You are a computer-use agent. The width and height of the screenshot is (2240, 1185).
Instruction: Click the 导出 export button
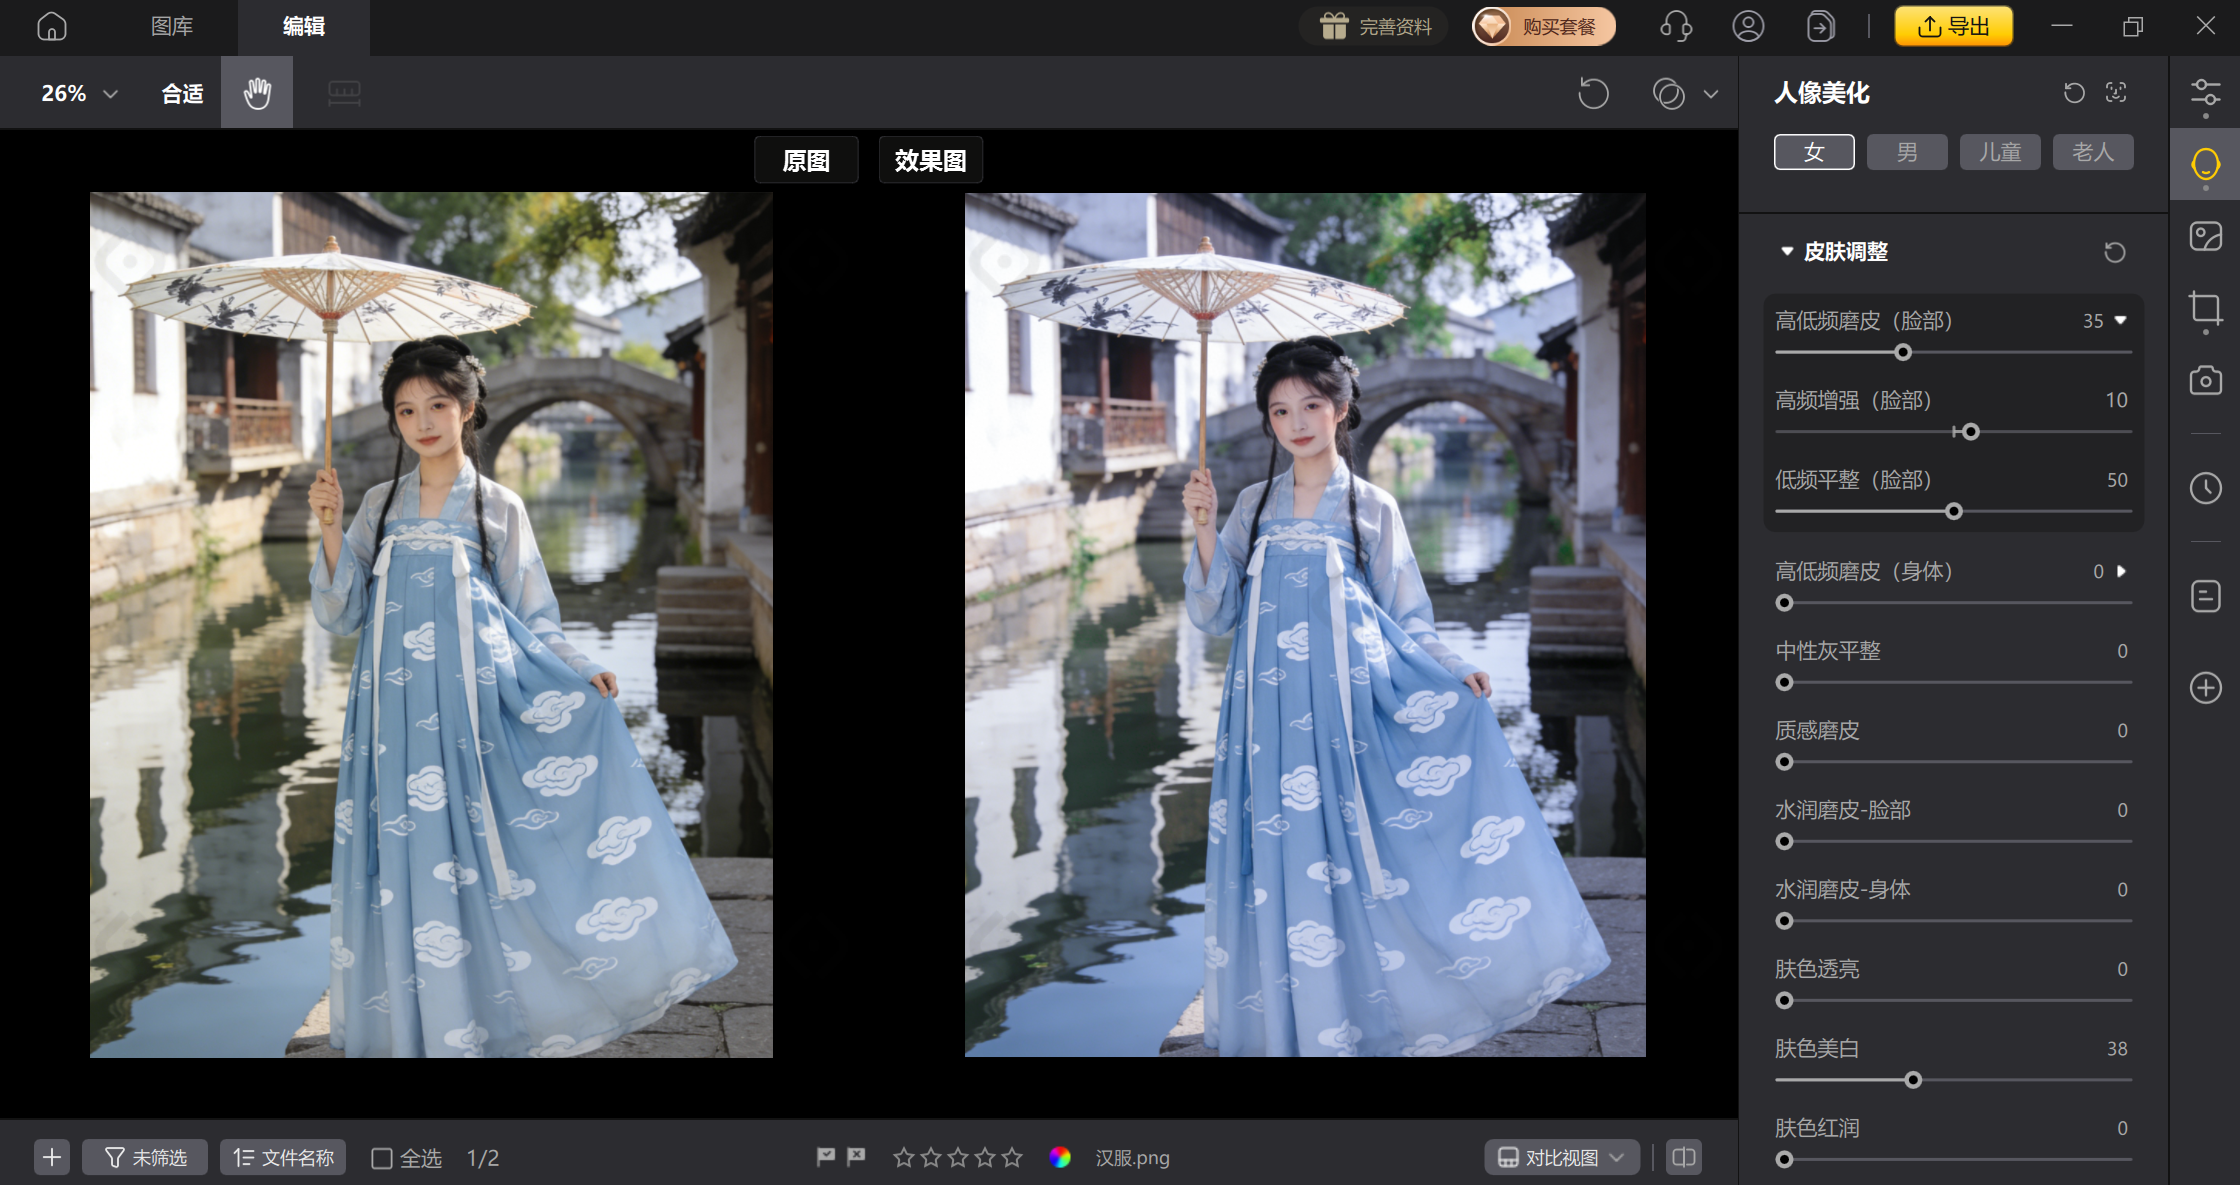(x=1954, y=26)
